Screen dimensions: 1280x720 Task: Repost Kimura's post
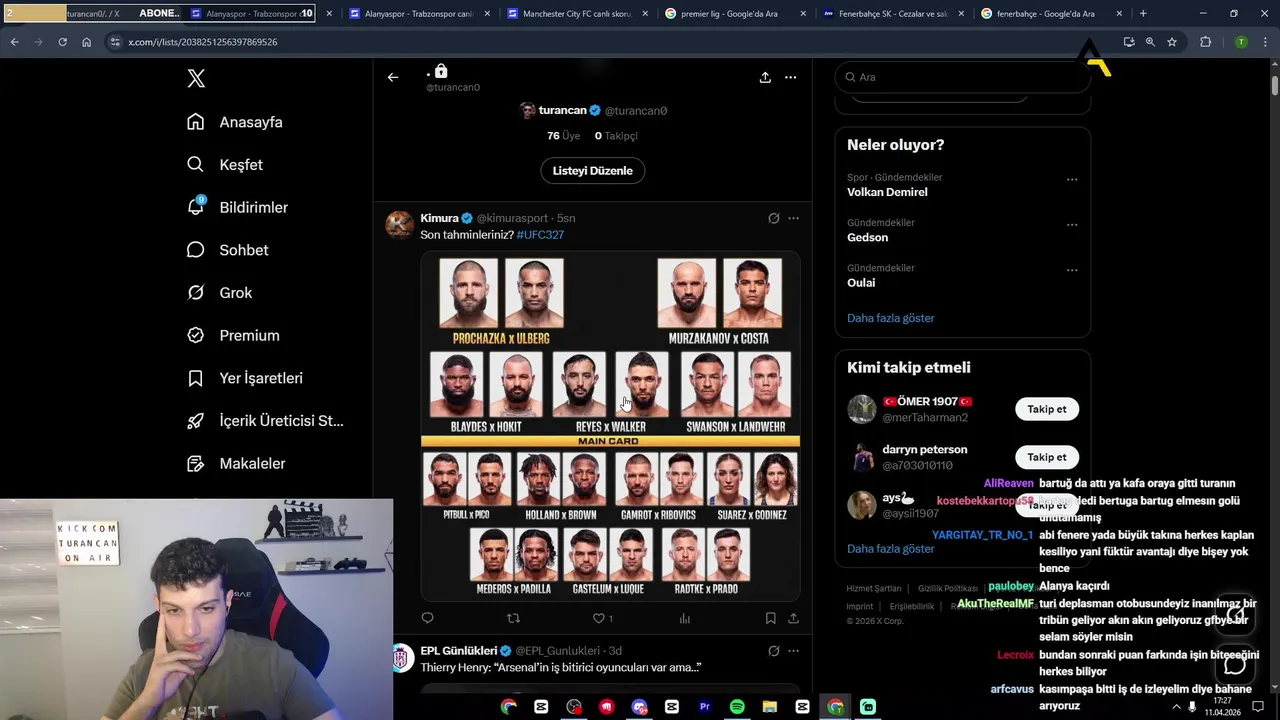coord(513,619)
